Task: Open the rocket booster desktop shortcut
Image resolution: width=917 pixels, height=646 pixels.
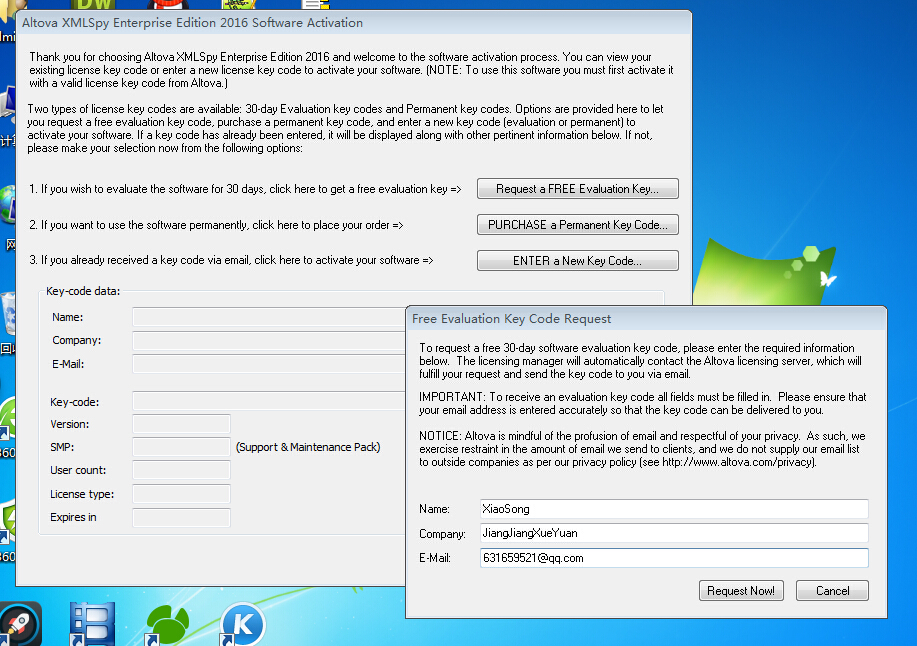Action: (20, 624)
